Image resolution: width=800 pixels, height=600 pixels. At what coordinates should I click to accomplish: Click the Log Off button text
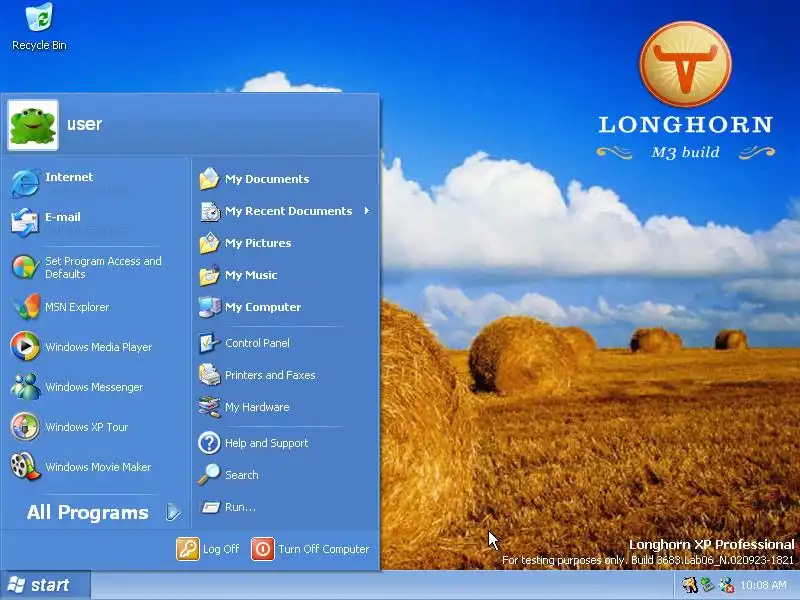[x=221, y=549]
